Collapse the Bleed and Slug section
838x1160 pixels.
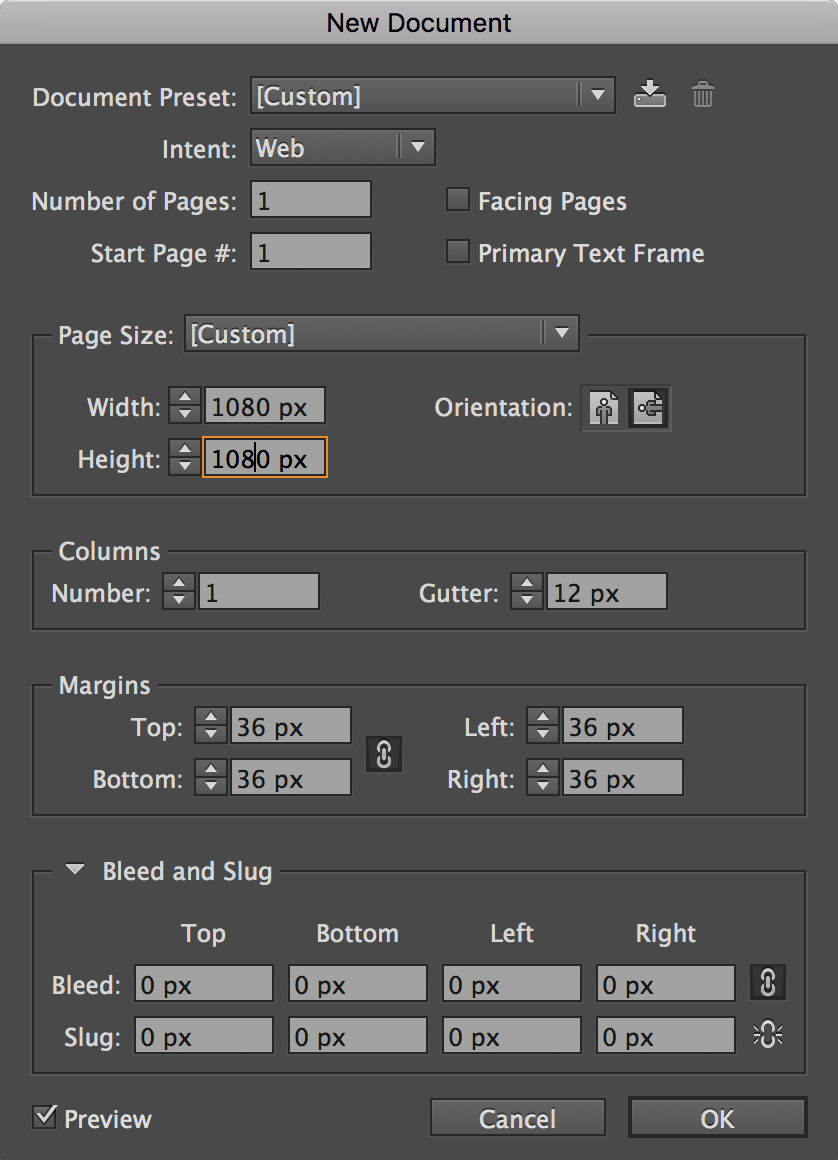[x=74, y=870]
